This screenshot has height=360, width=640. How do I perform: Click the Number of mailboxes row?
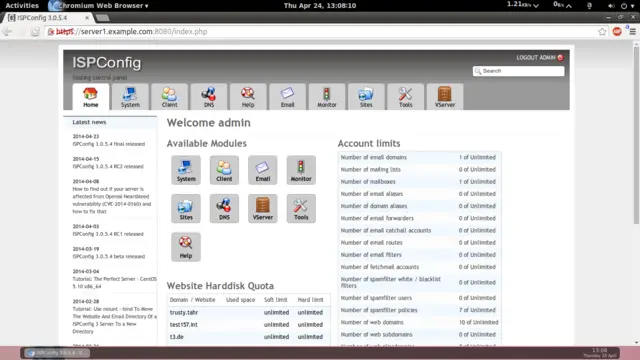tap(419, 182)
